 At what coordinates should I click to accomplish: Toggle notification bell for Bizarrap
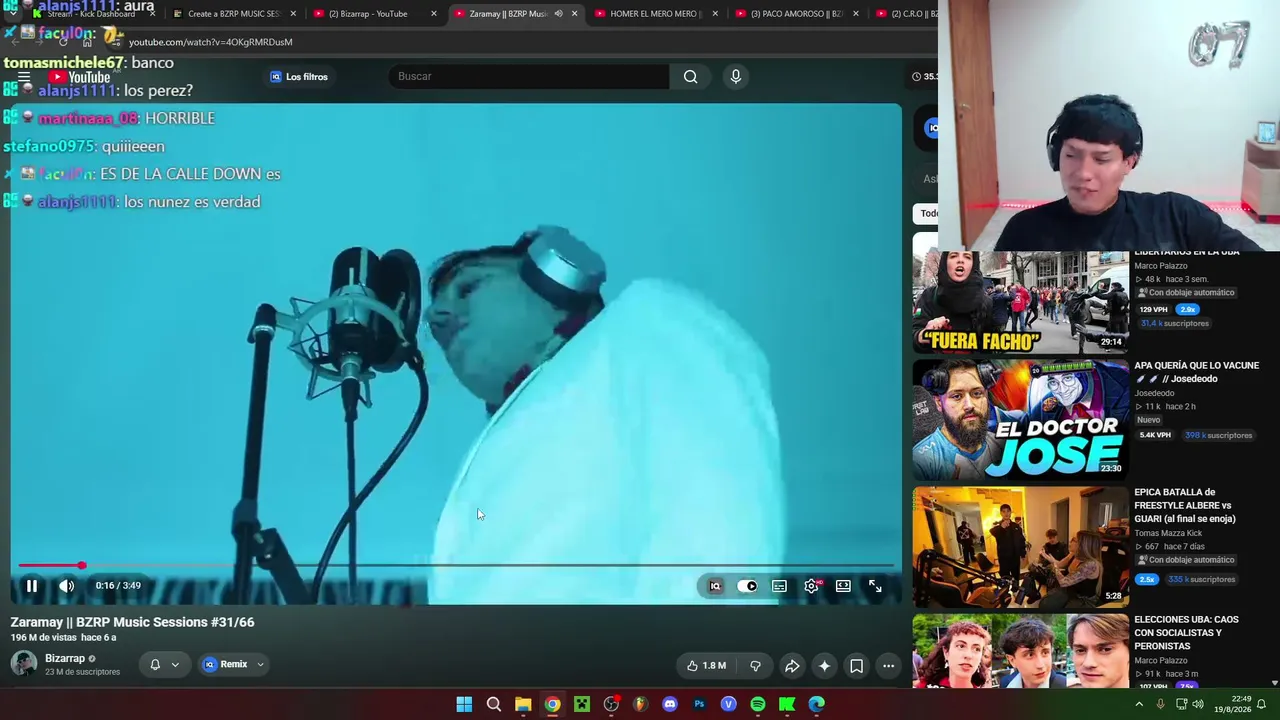(155, 664)
